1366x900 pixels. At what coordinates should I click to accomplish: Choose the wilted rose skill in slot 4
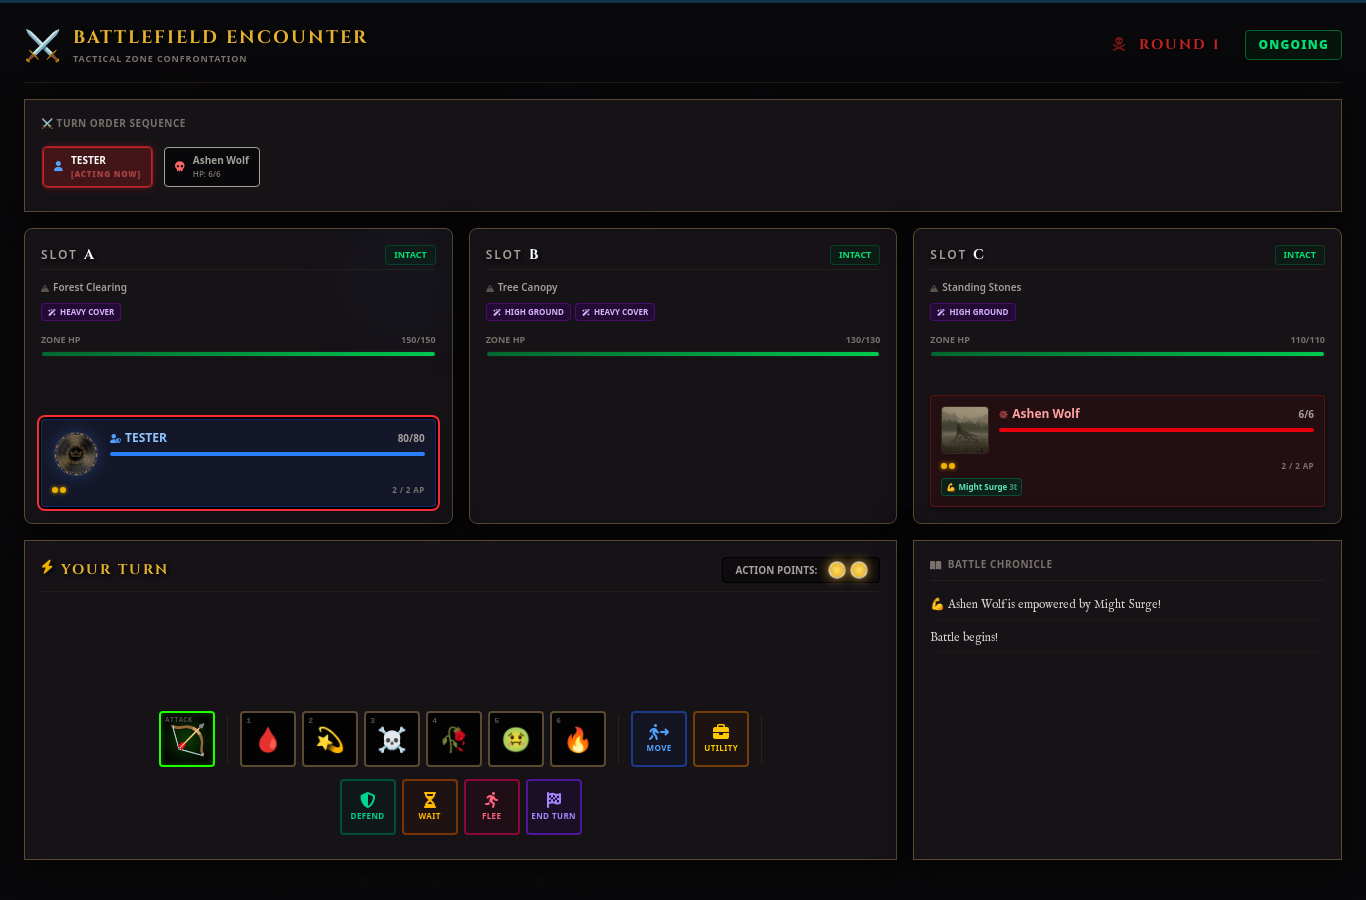454,739
